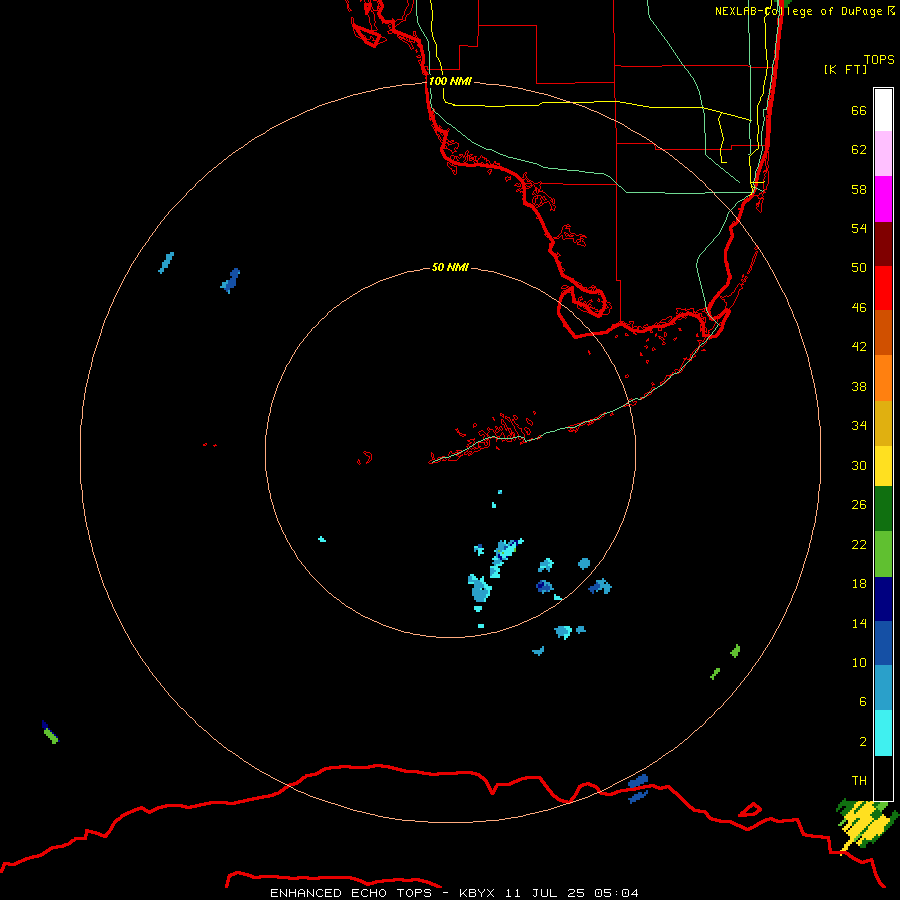
Task: Click the [K FT] units label
Action: click(845, 70)
